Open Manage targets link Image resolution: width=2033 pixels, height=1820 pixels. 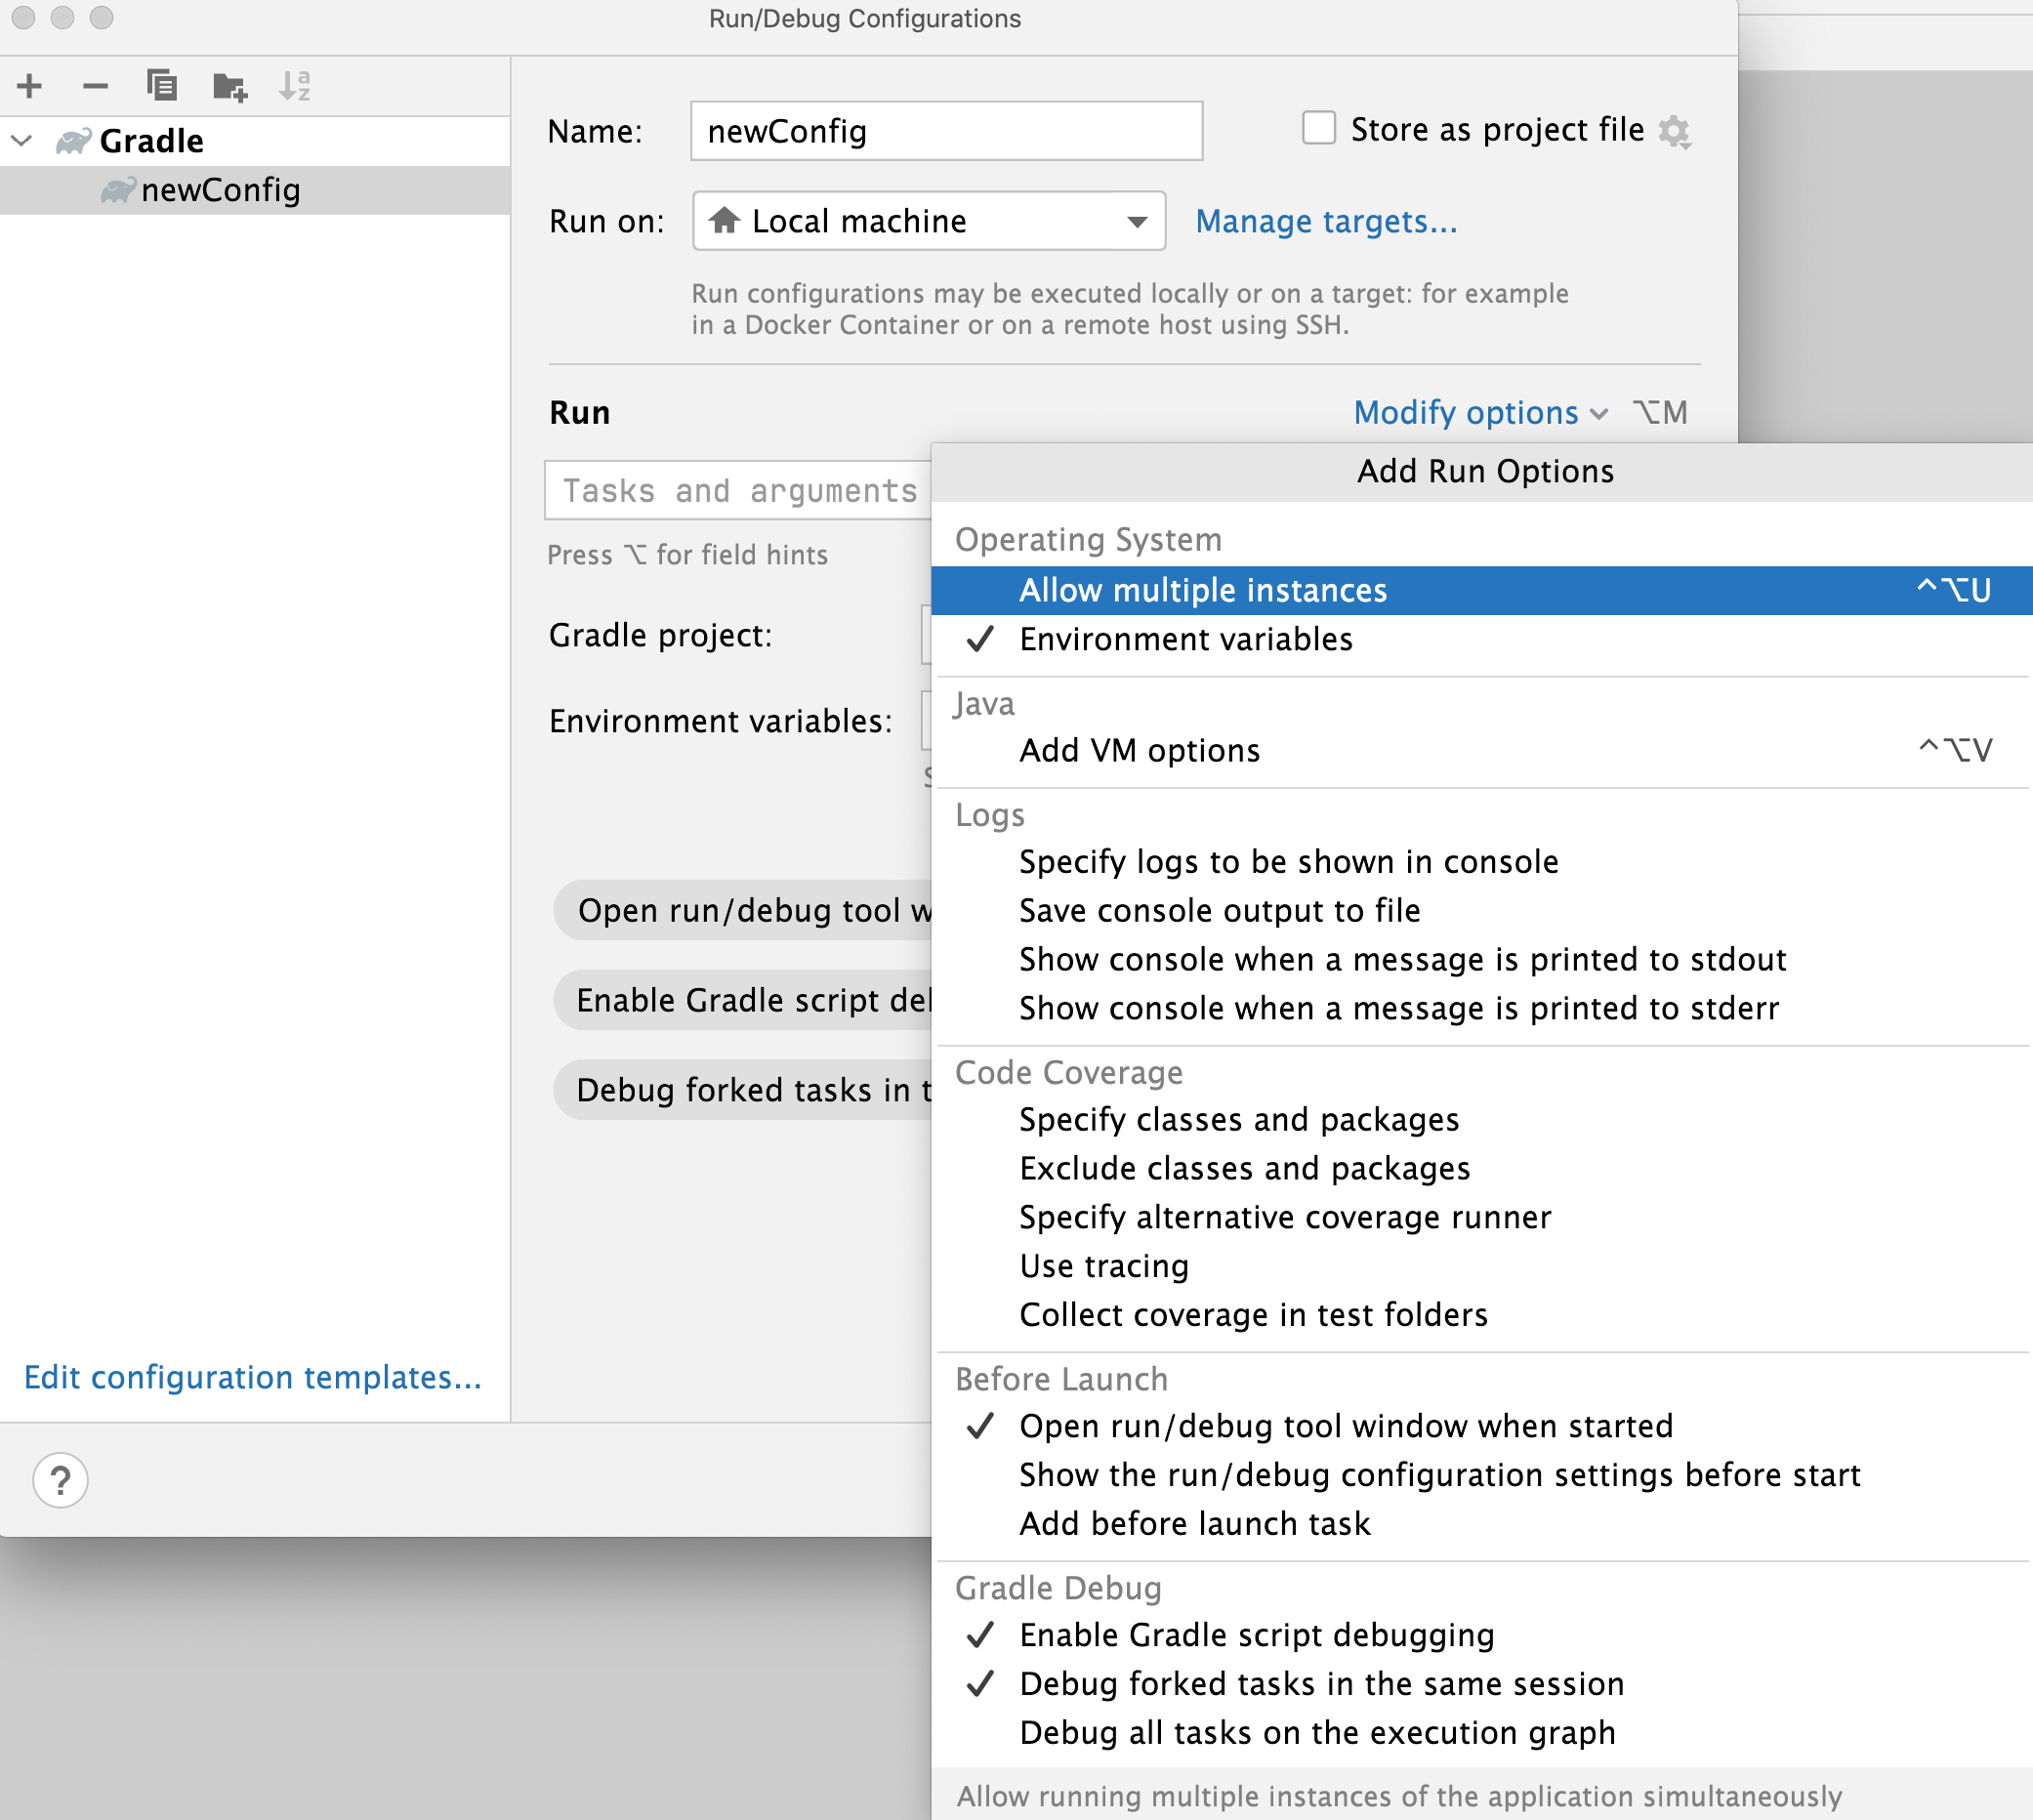(1325, 221)
